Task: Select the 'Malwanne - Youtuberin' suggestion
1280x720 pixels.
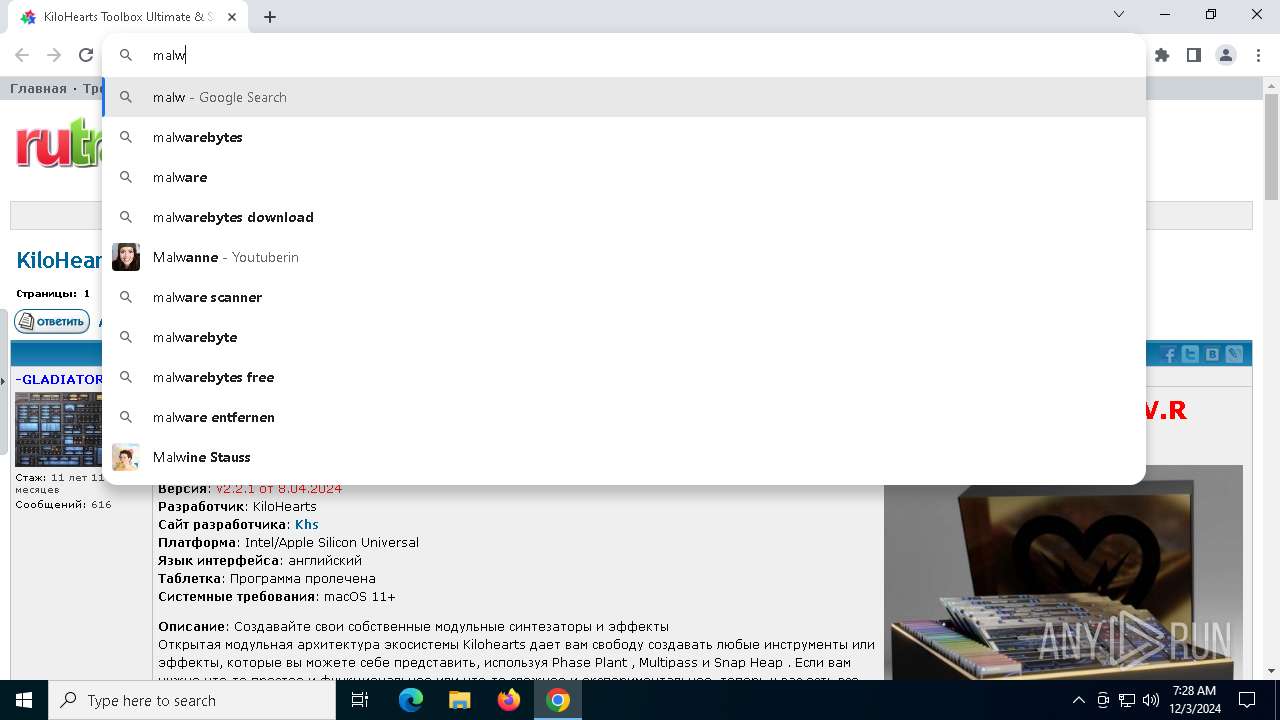Action: 624,257
